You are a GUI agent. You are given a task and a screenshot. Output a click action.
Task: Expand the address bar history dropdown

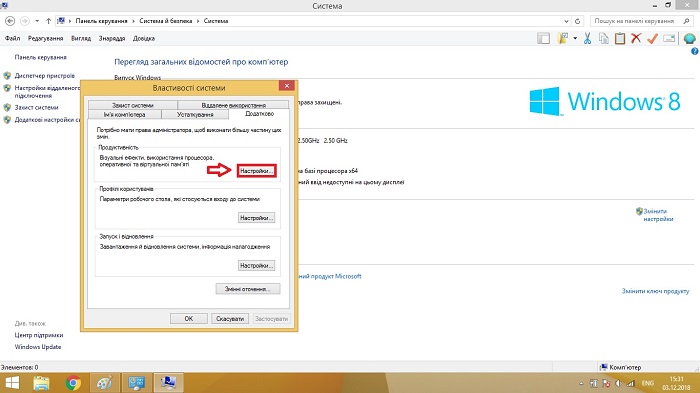(x=566, y=21)
